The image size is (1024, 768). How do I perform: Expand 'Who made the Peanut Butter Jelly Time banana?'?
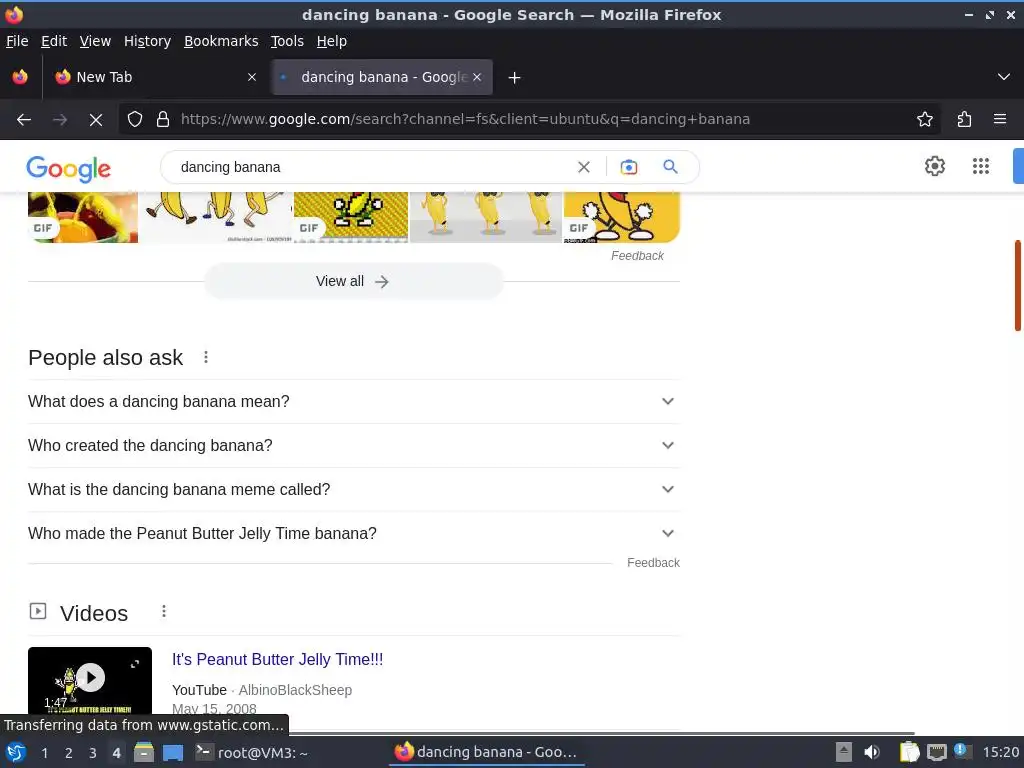coord(354,534)
